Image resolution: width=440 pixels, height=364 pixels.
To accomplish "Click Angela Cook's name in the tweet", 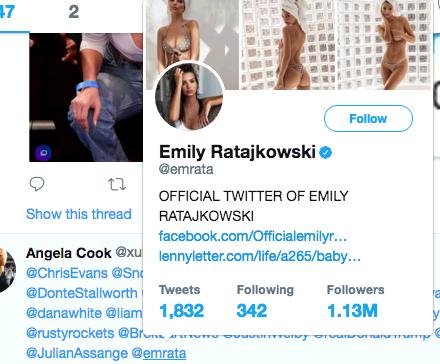I will tap(69, 253).
